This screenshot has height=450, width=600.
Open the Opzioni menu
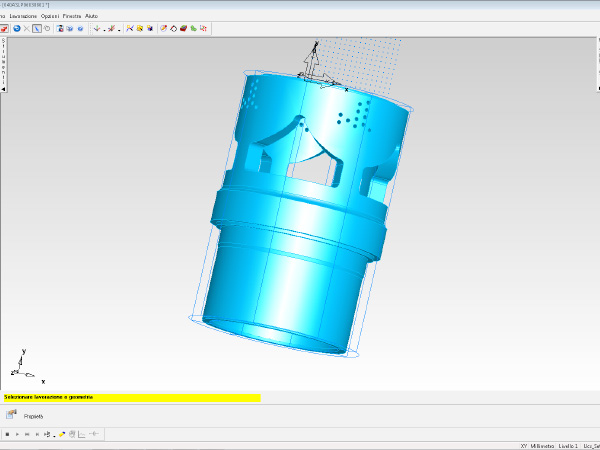click(50, 16)
